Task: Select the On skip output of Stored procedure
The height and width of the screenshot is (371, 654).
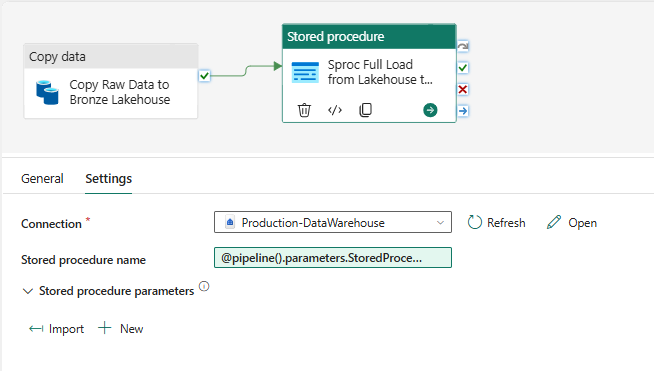Action: 463,46
